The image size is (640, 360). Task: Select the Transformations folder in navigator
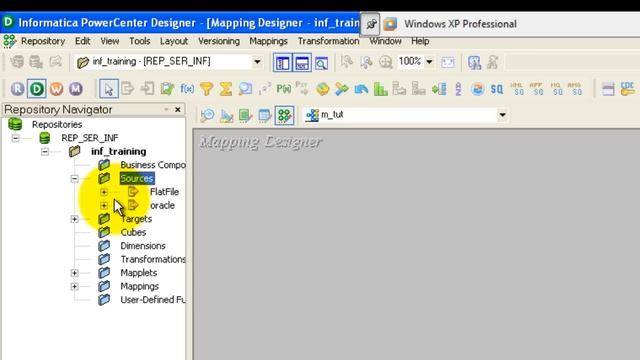click(153, 259)
